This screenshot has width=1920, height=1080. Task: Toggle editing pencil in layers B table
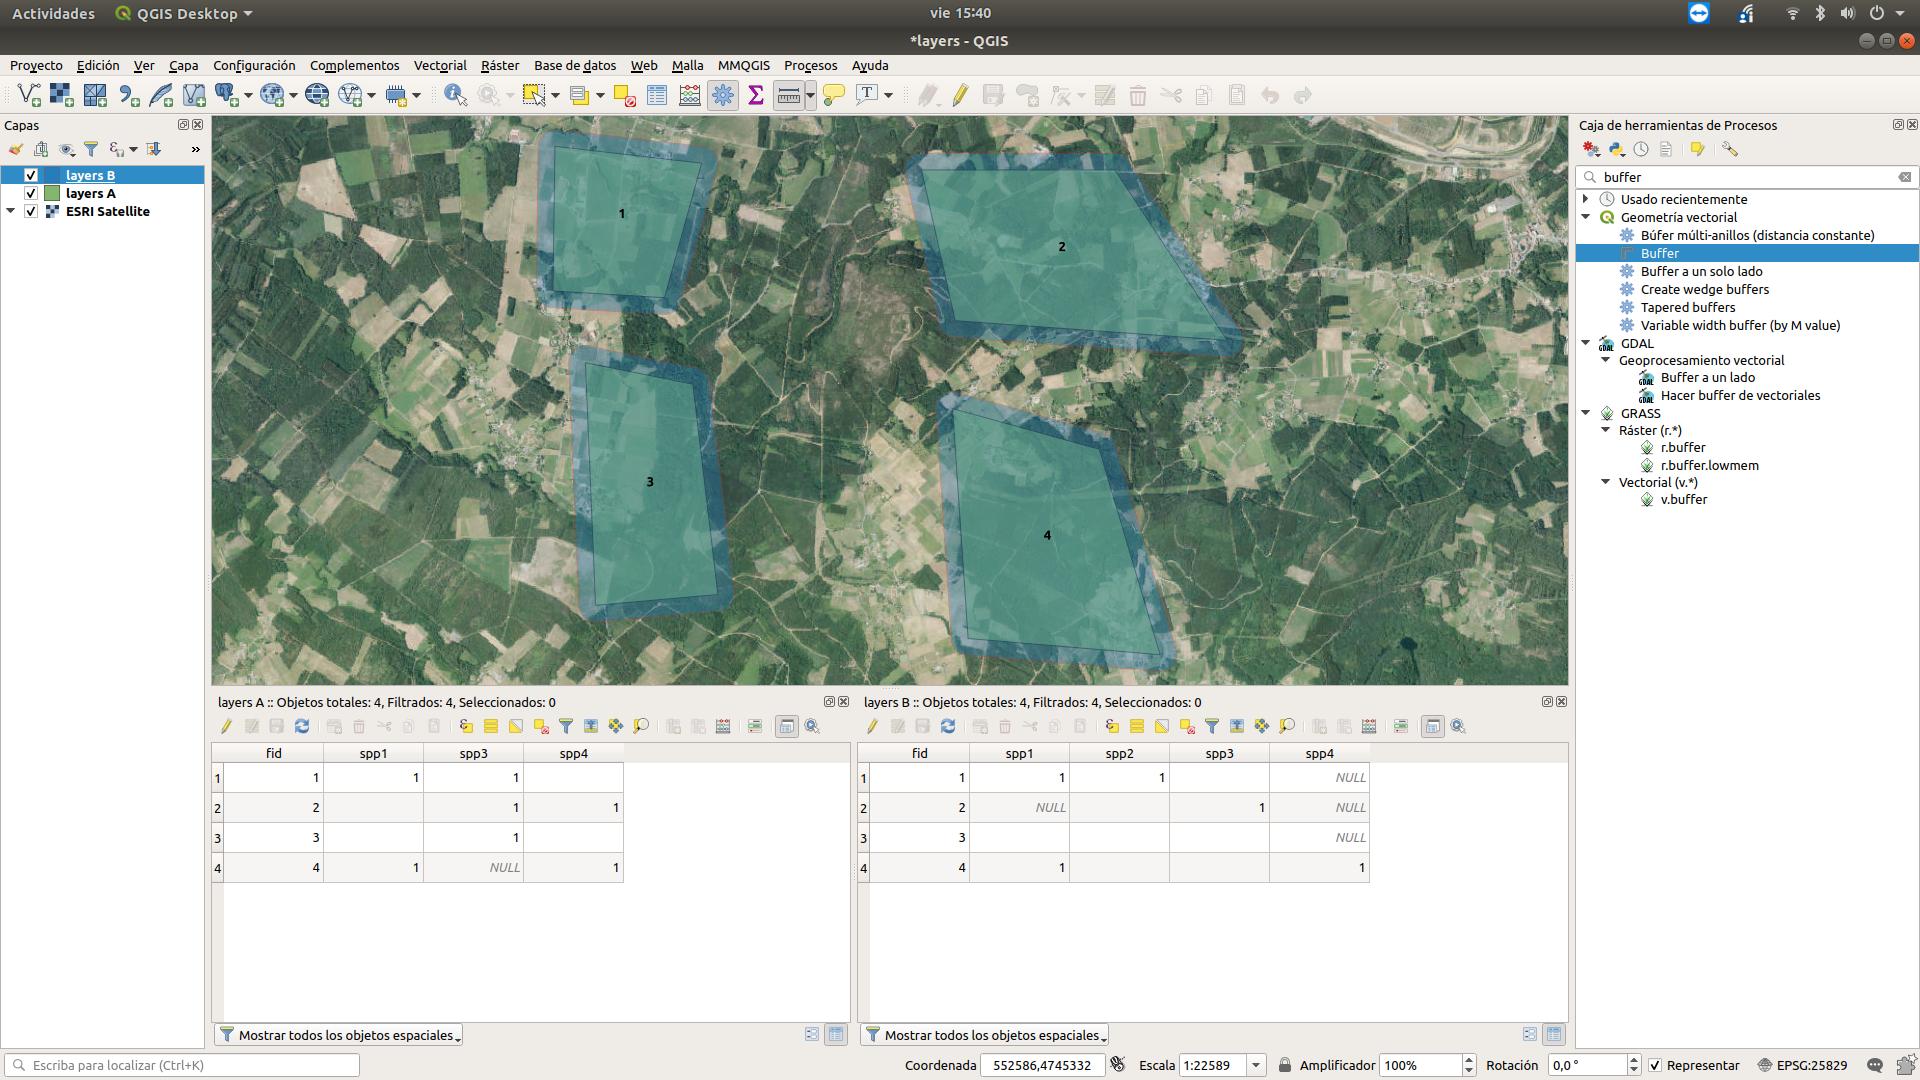tap(872, 726)
